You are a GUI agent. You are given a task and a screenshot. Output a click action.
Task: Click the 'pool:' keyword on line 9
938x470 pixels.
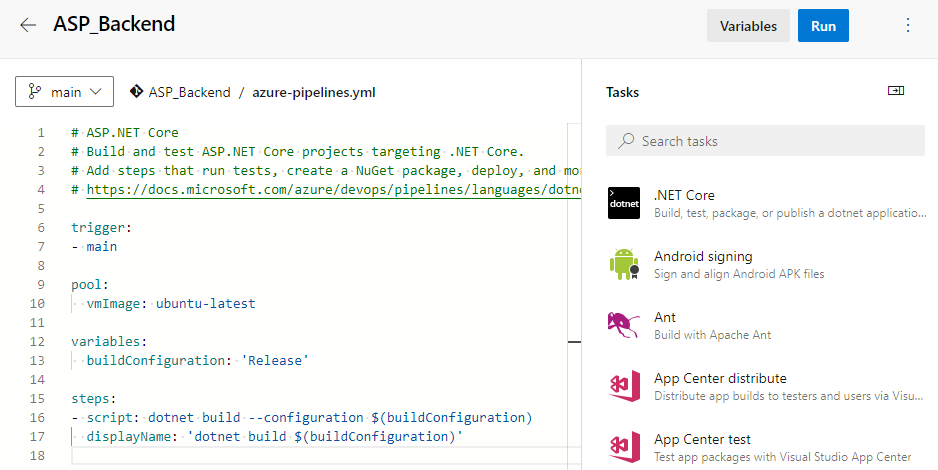coord(90,284)
